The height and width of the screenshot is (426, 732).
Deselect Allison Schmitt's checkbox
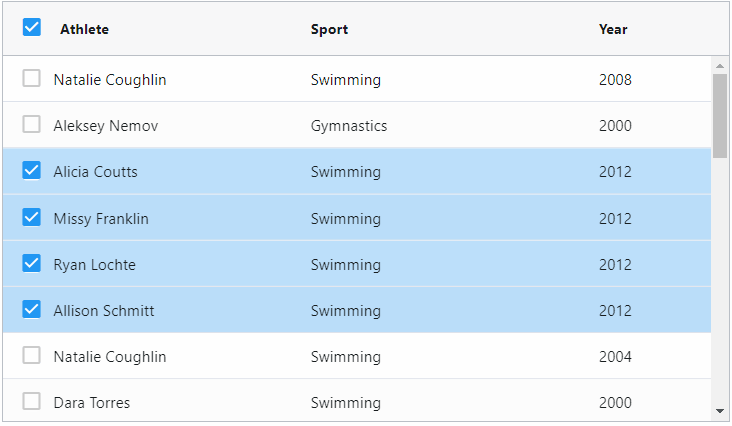(31, 309)
